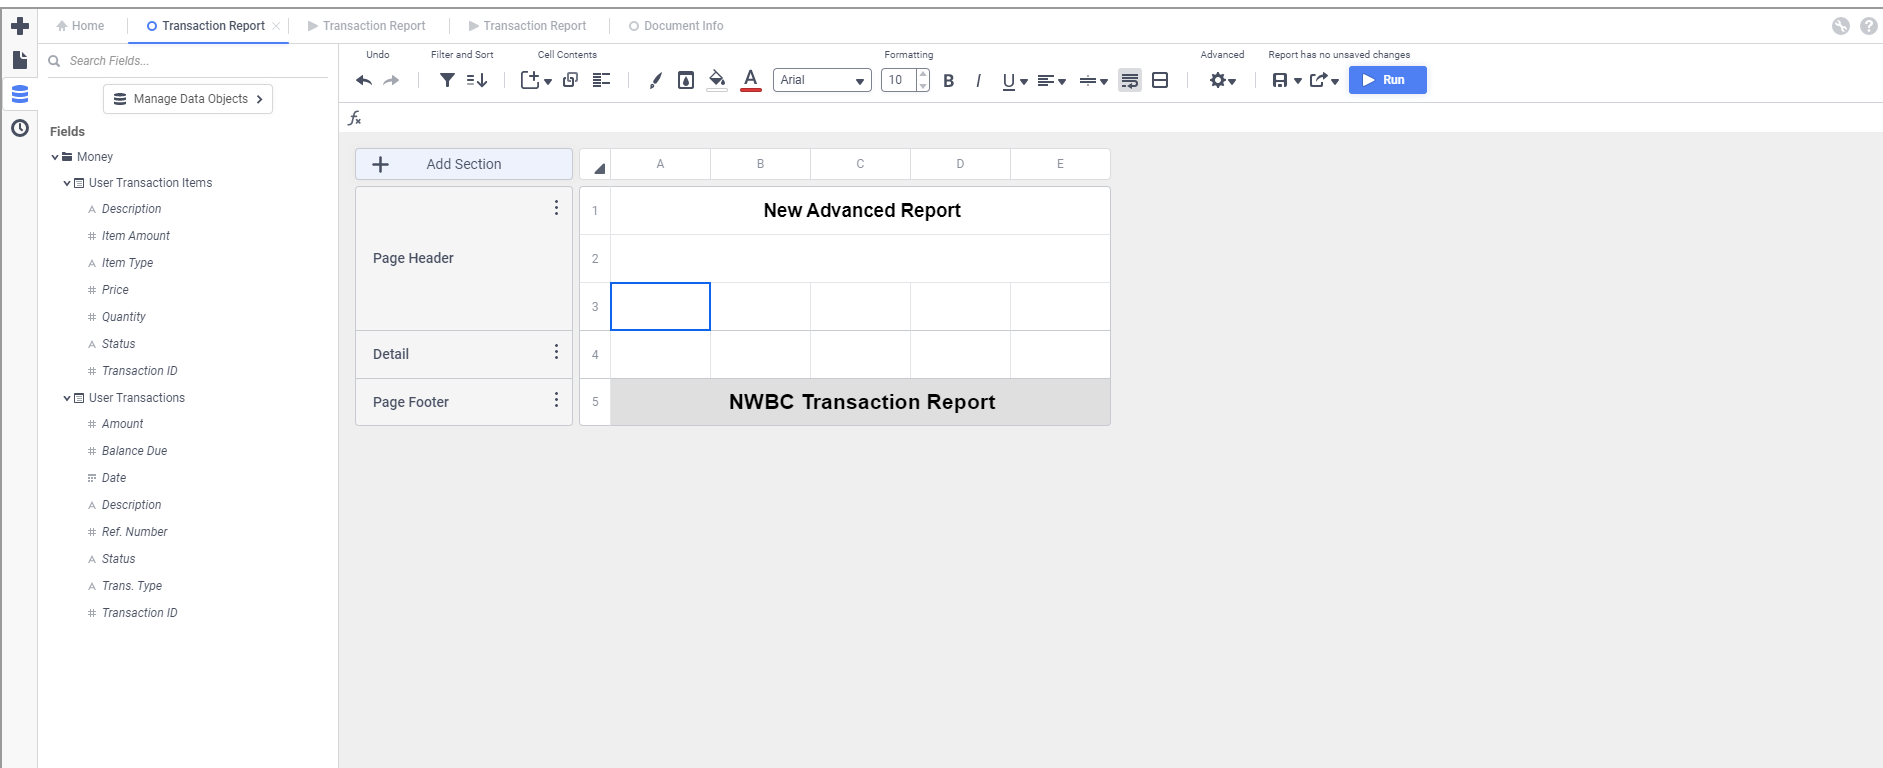Open the Export arrow dropdown
The height and width of the screenshot is (768, 1883).
[x=1324, y=80]
